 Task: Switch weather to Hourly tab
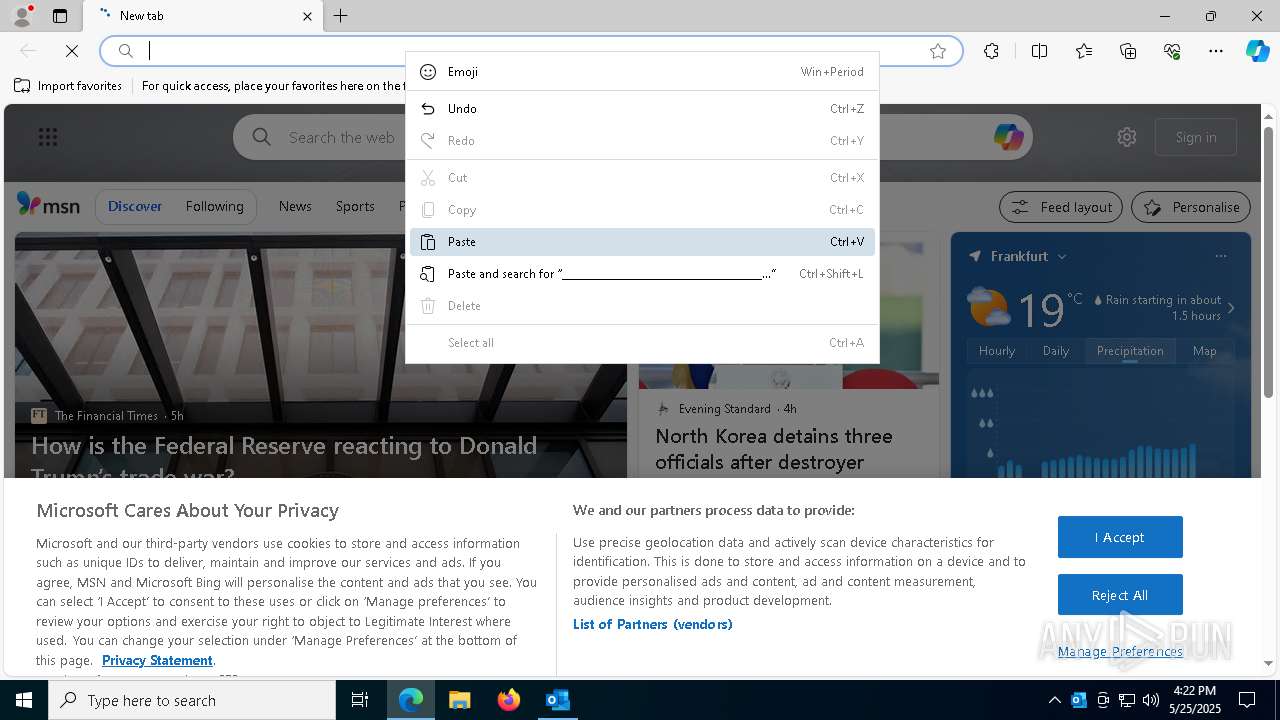(997, 351)
